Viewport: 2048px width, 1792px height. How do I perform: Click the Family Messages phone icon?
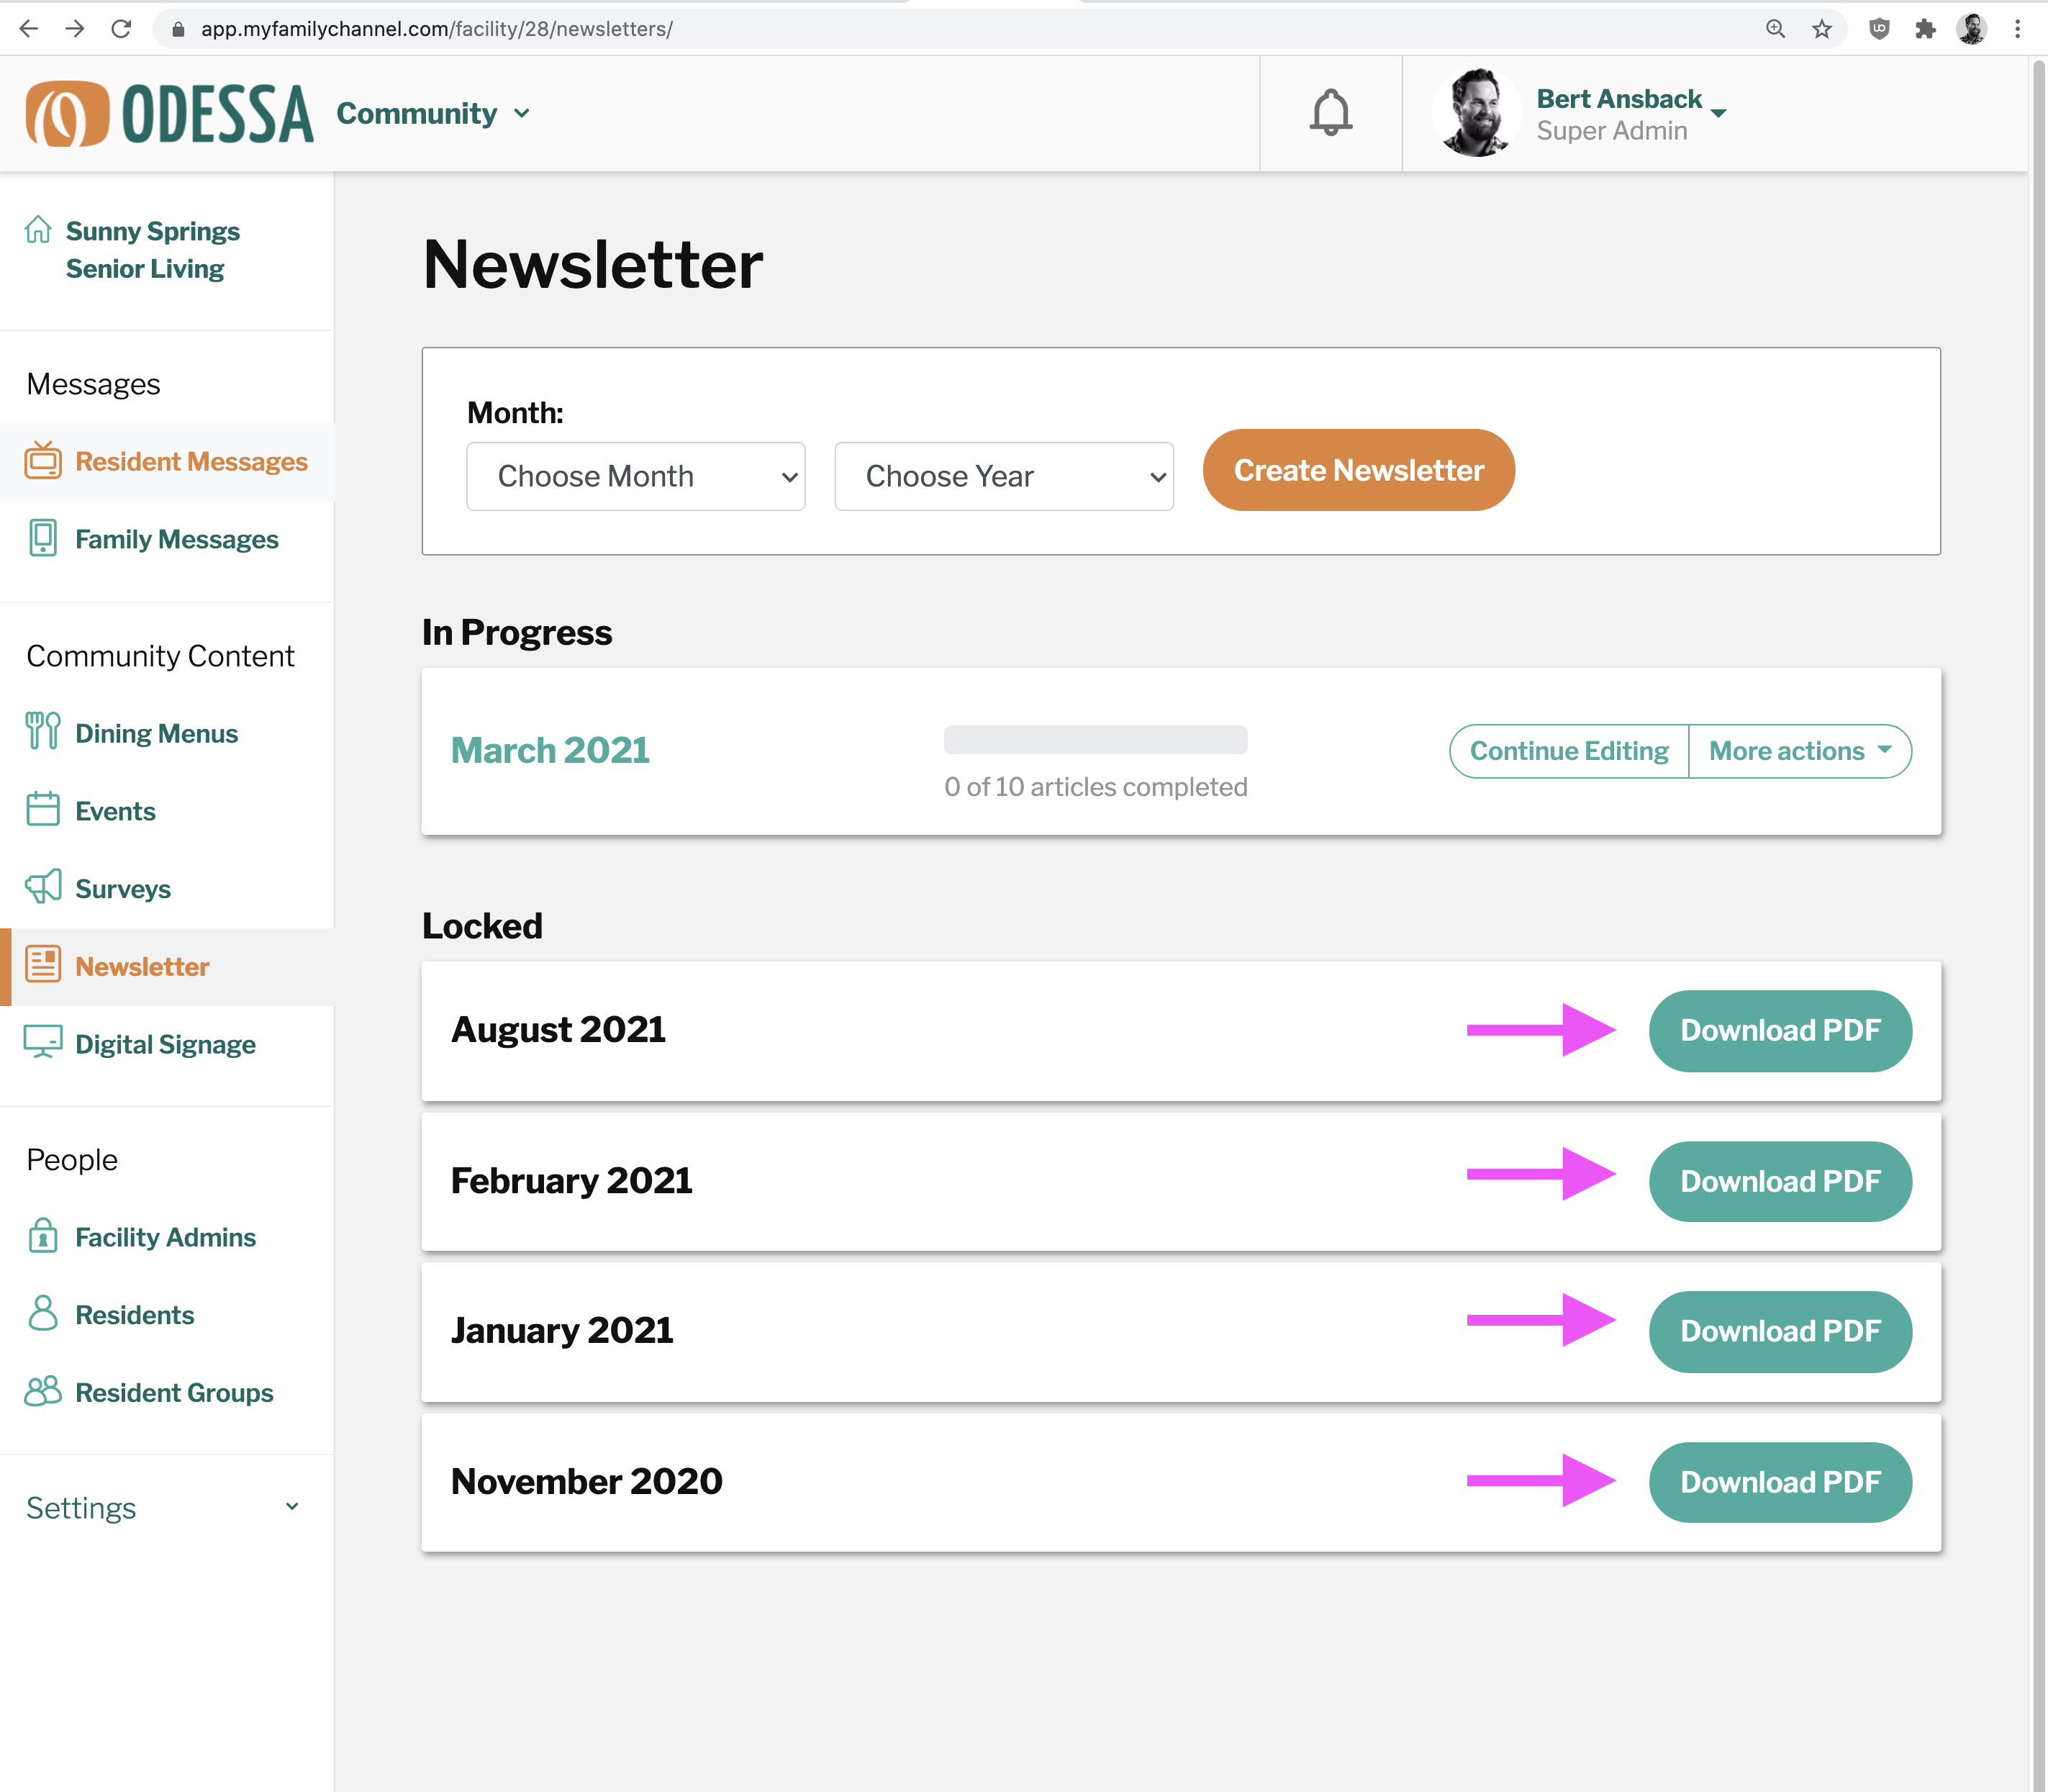[x=43, y=538]
